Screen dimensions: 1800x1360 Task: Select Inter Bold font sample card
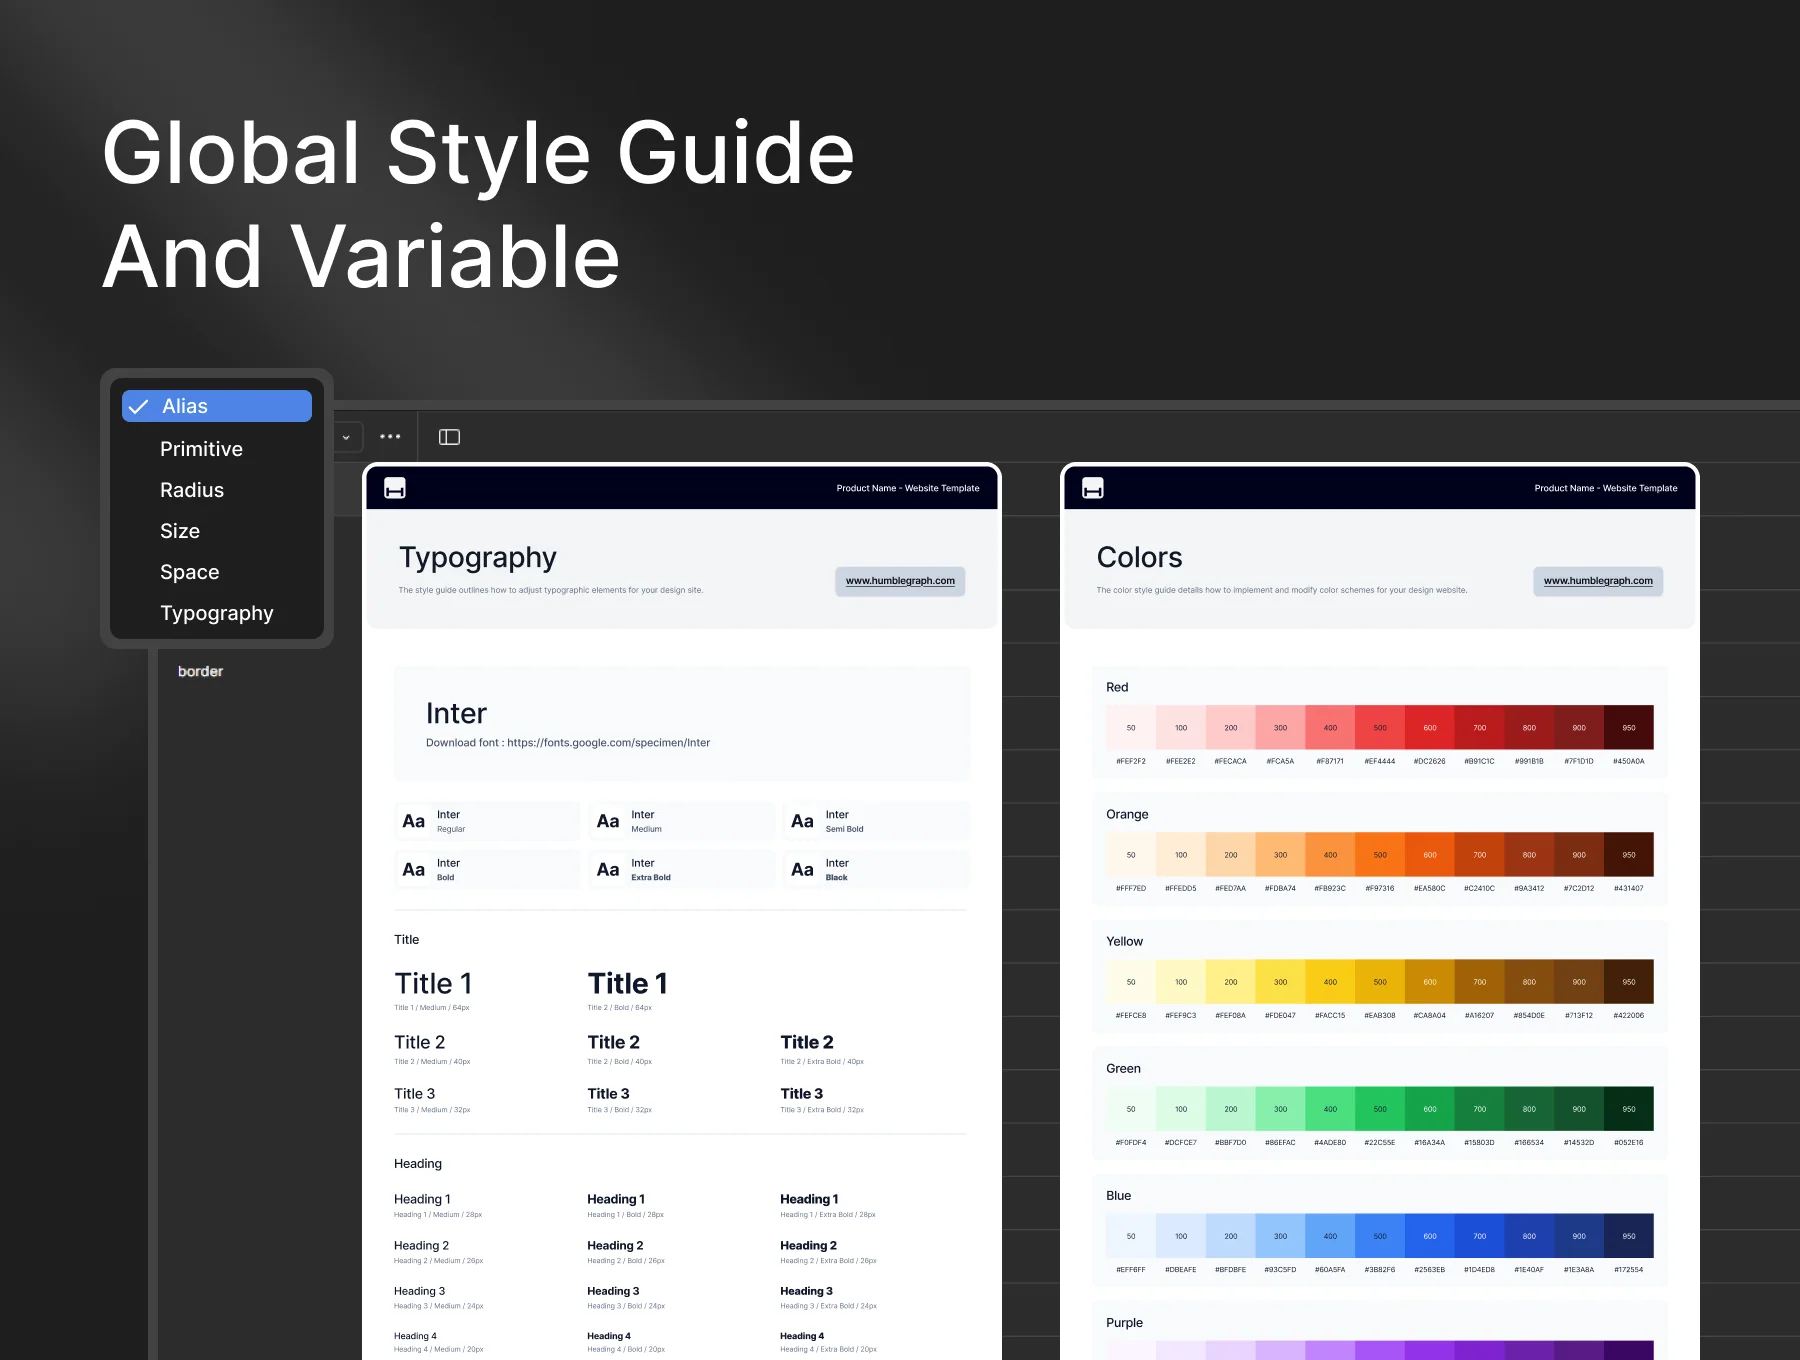click(487, 869)
